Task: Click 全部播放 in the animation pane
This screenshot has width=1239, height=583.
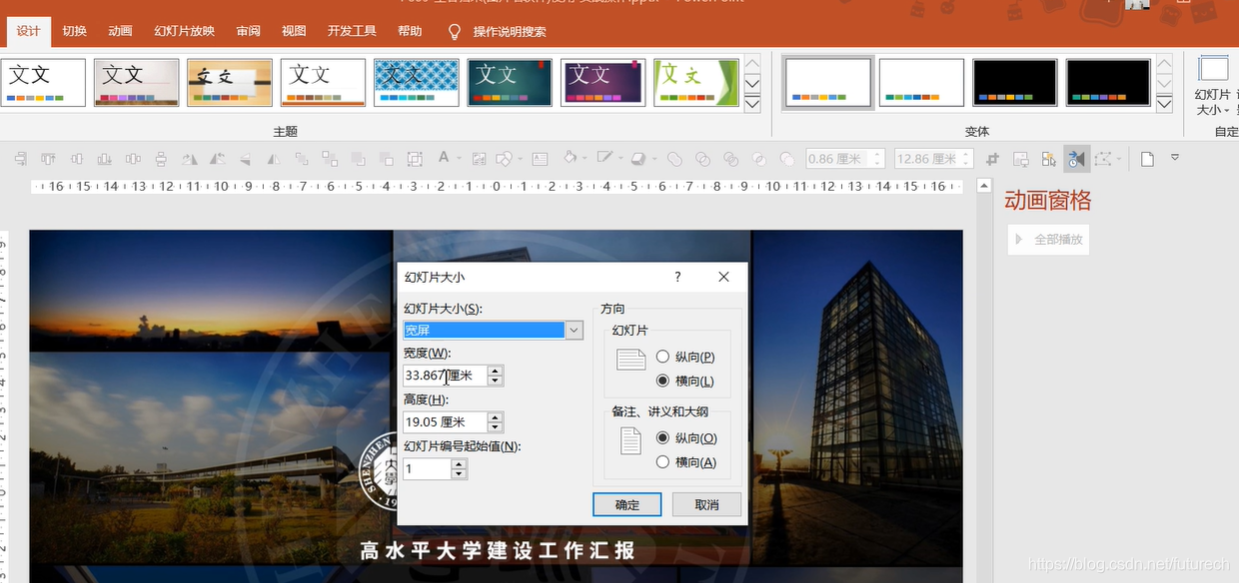Action: tap(1048, 239)
